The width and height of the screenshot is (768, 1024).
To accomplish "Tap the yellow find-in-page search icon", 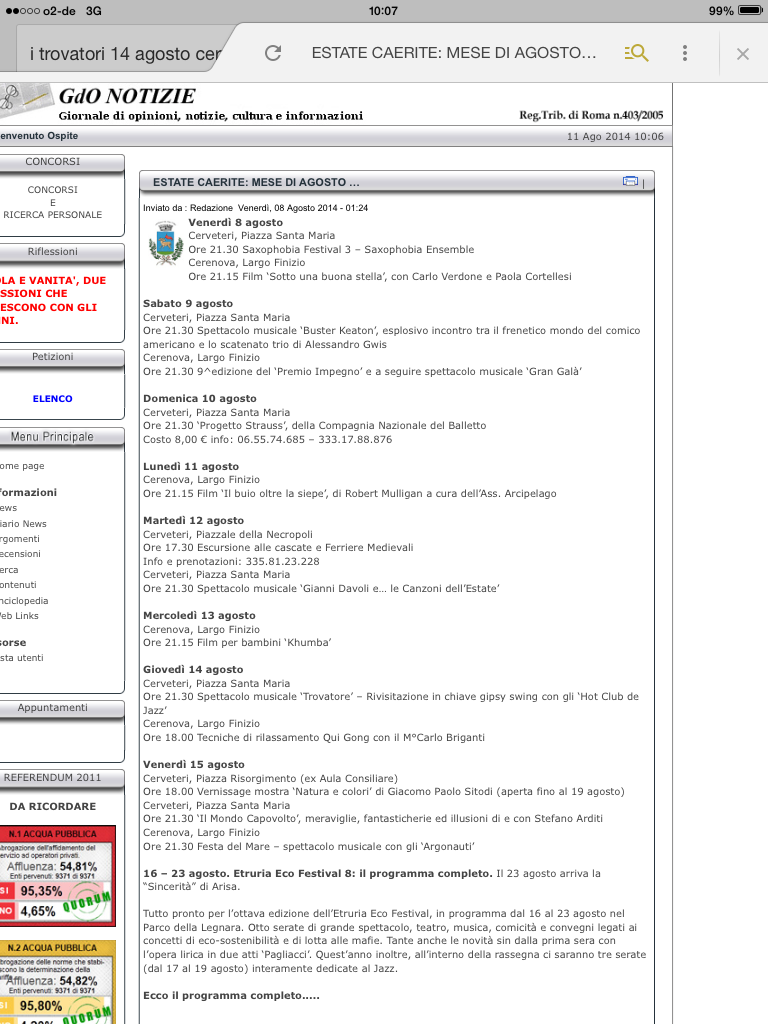I will tap(636, 53).
